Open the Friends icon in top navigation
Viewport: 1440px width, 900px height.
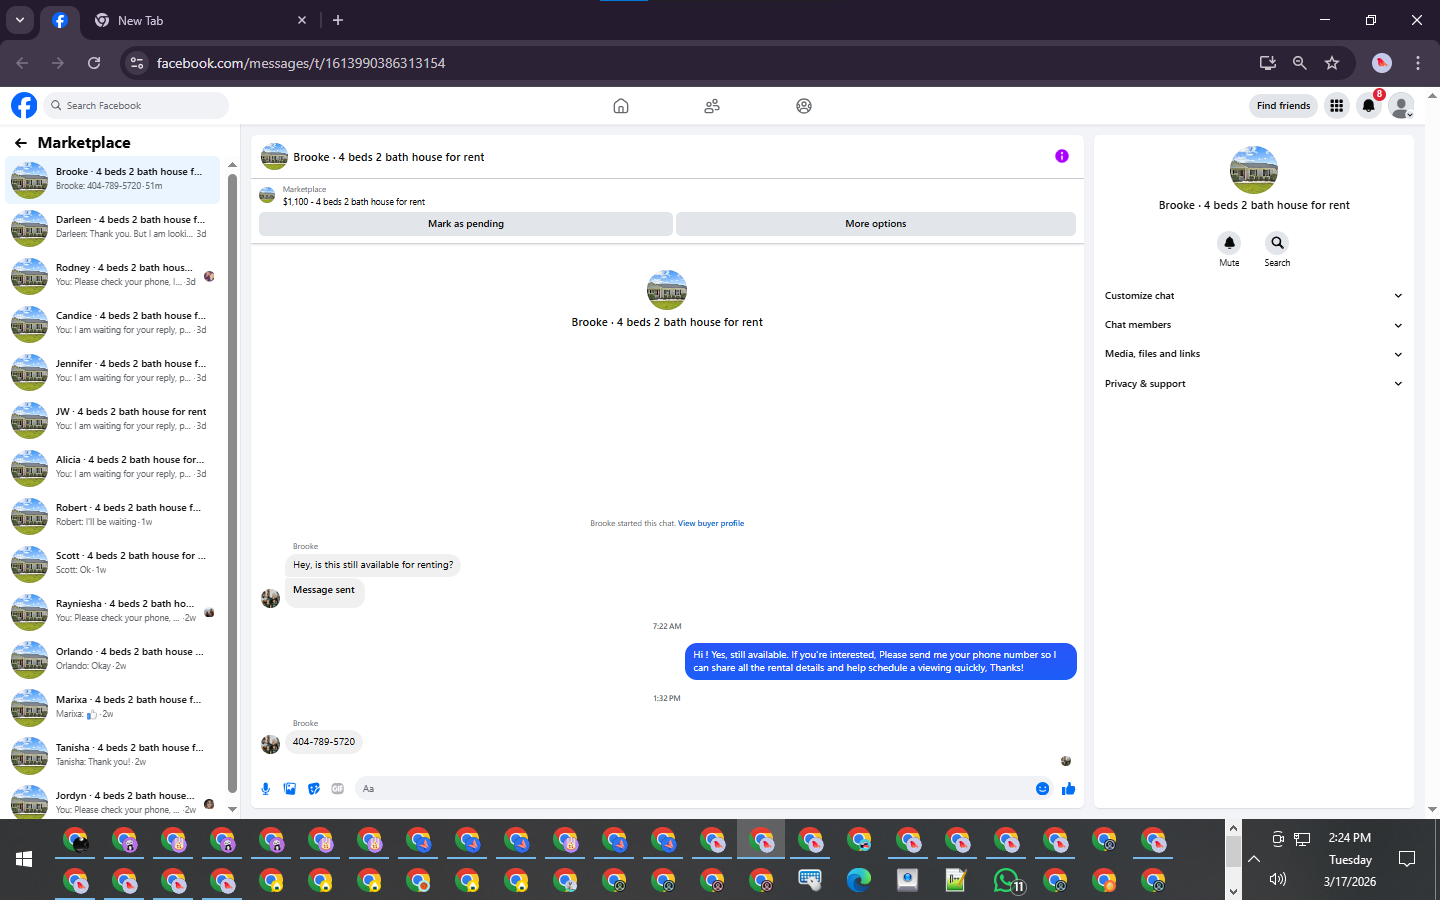[x=712, y=106]
